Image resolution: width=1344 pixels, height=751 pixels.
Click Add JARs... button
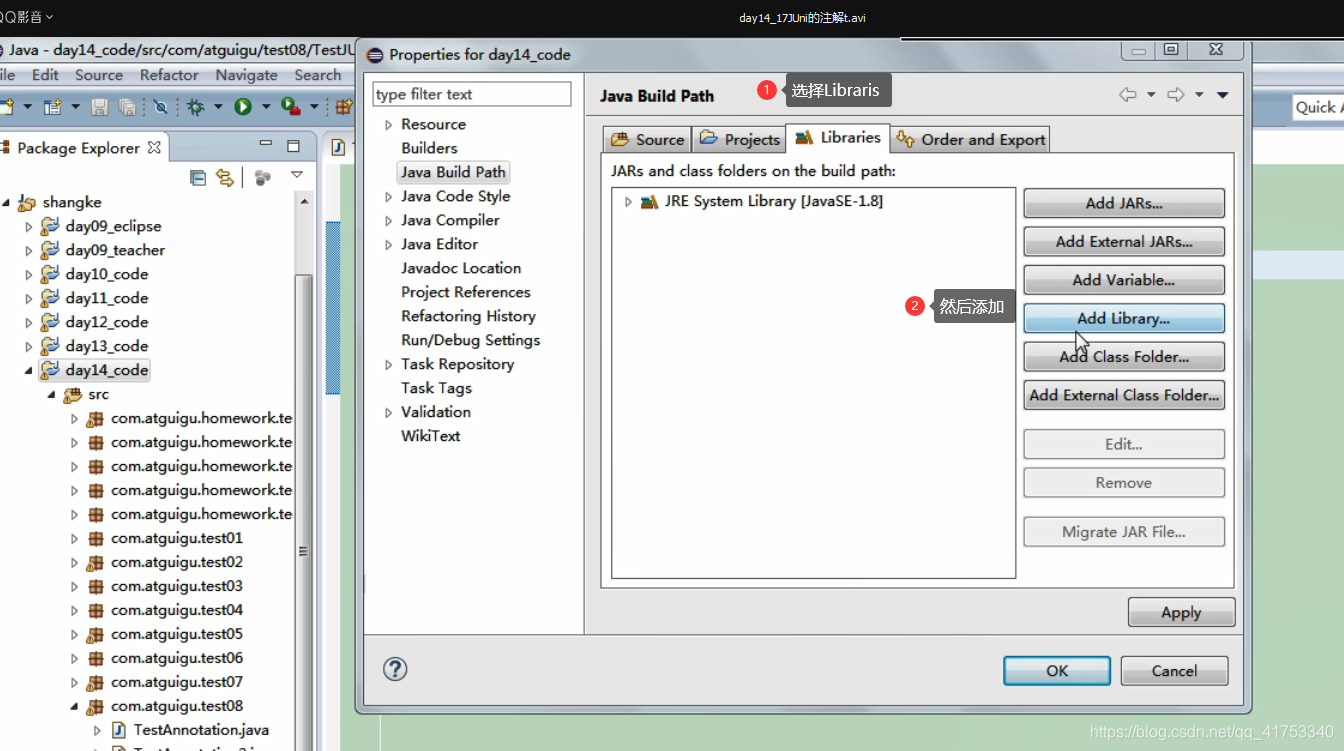[1124, 203]
